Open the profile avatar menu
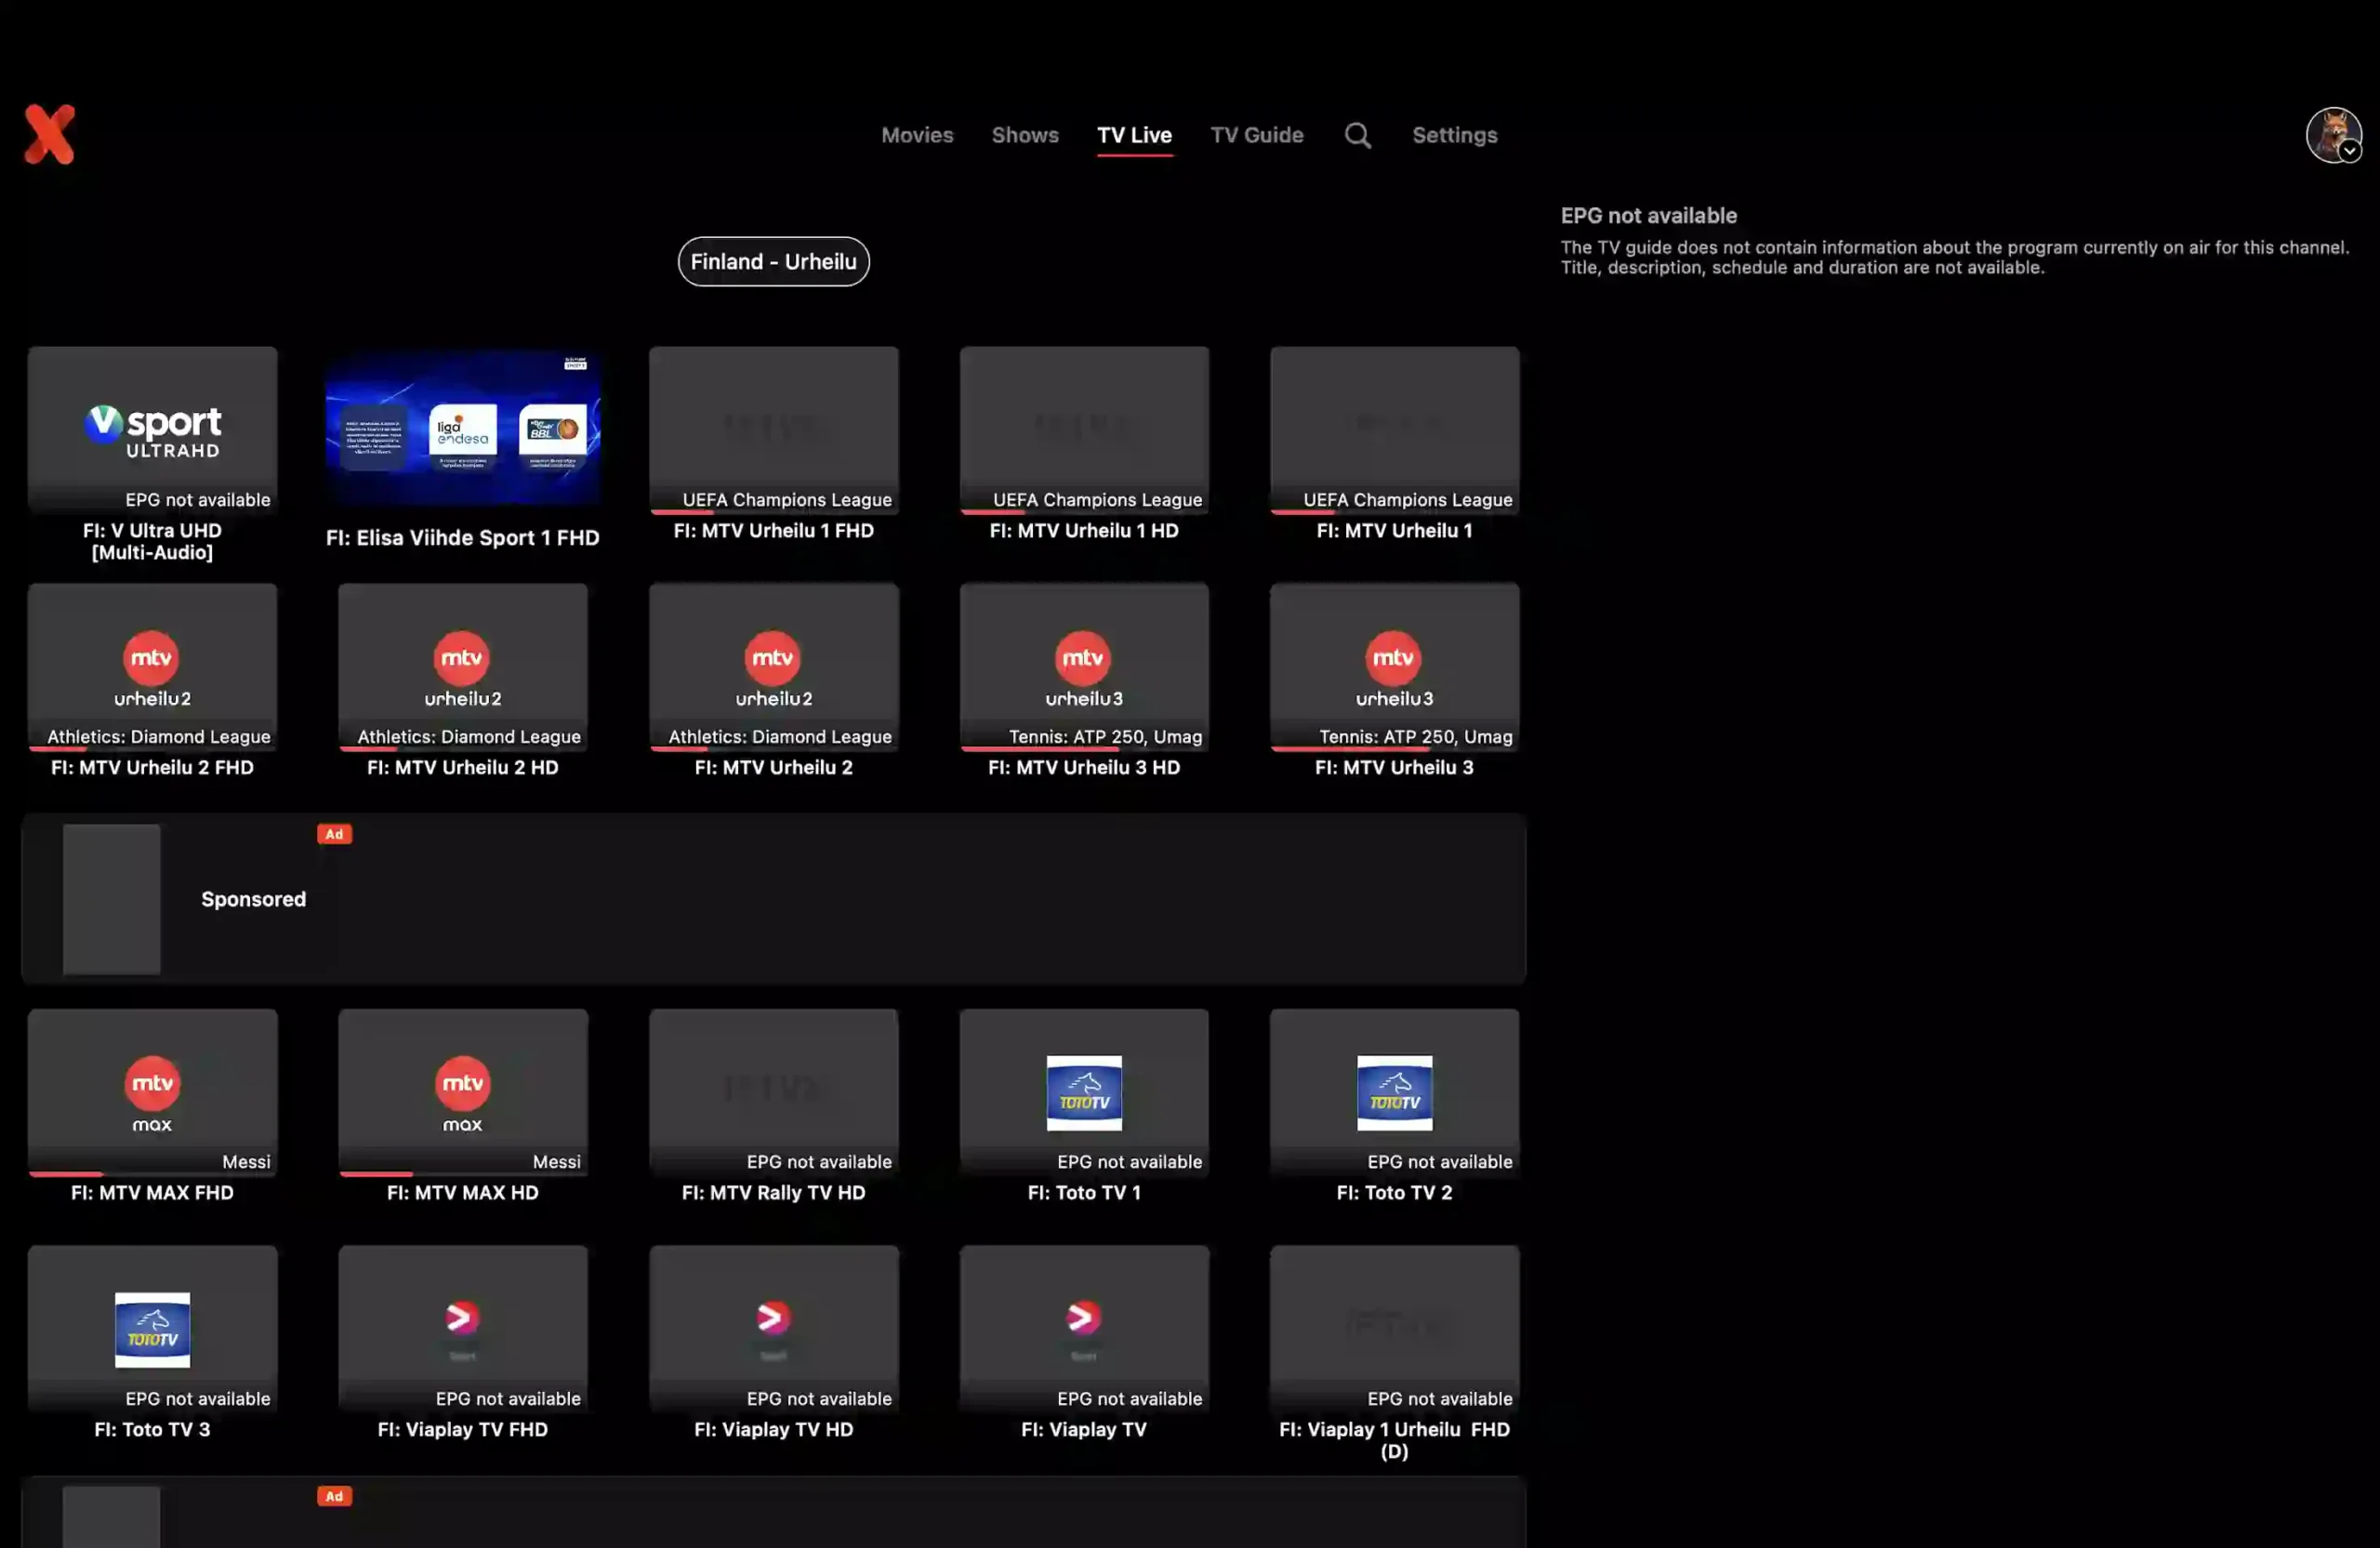The image size is (2380, 1548). pyautogui.click(x=2333, y=135)
